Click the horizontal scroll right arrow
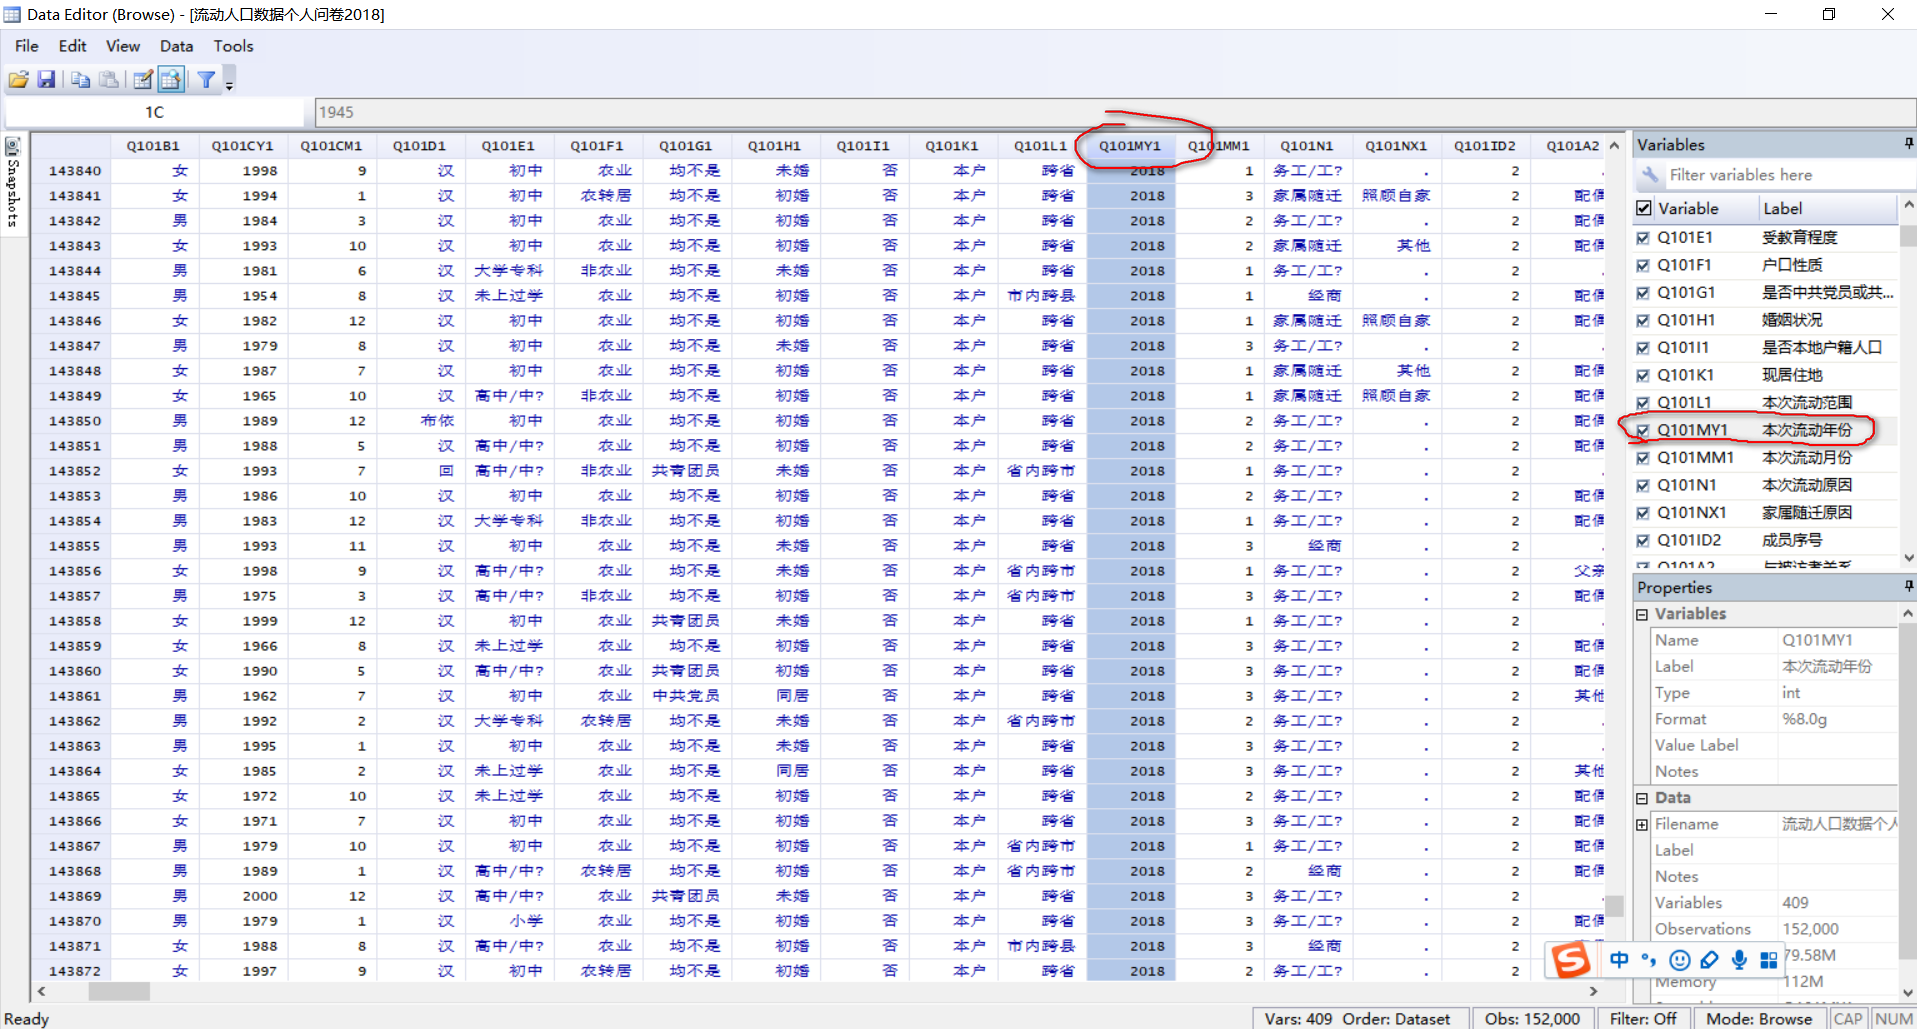Image resolution: width=1917 pixels, height=1029 pixels. pyautogui.click(x=1593, y=991)
